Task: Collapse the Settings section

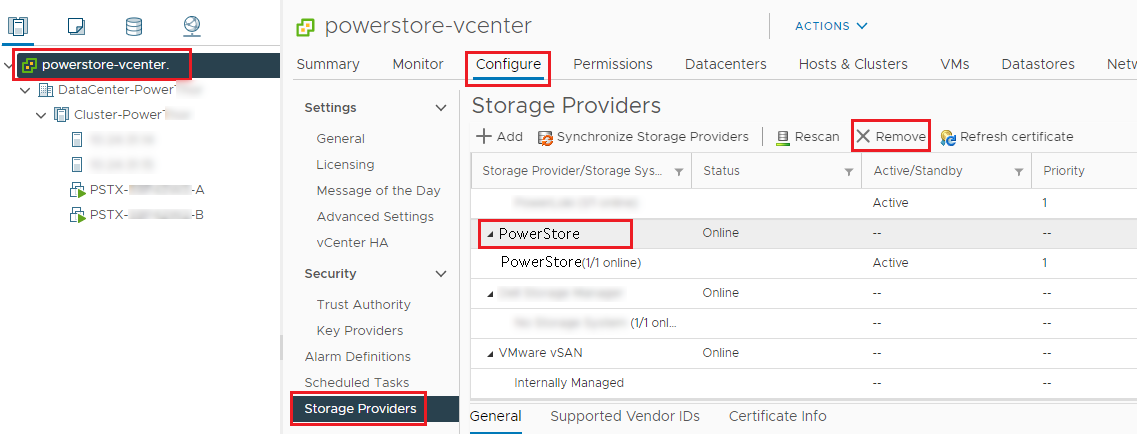Action: click(x=440, y=108)
